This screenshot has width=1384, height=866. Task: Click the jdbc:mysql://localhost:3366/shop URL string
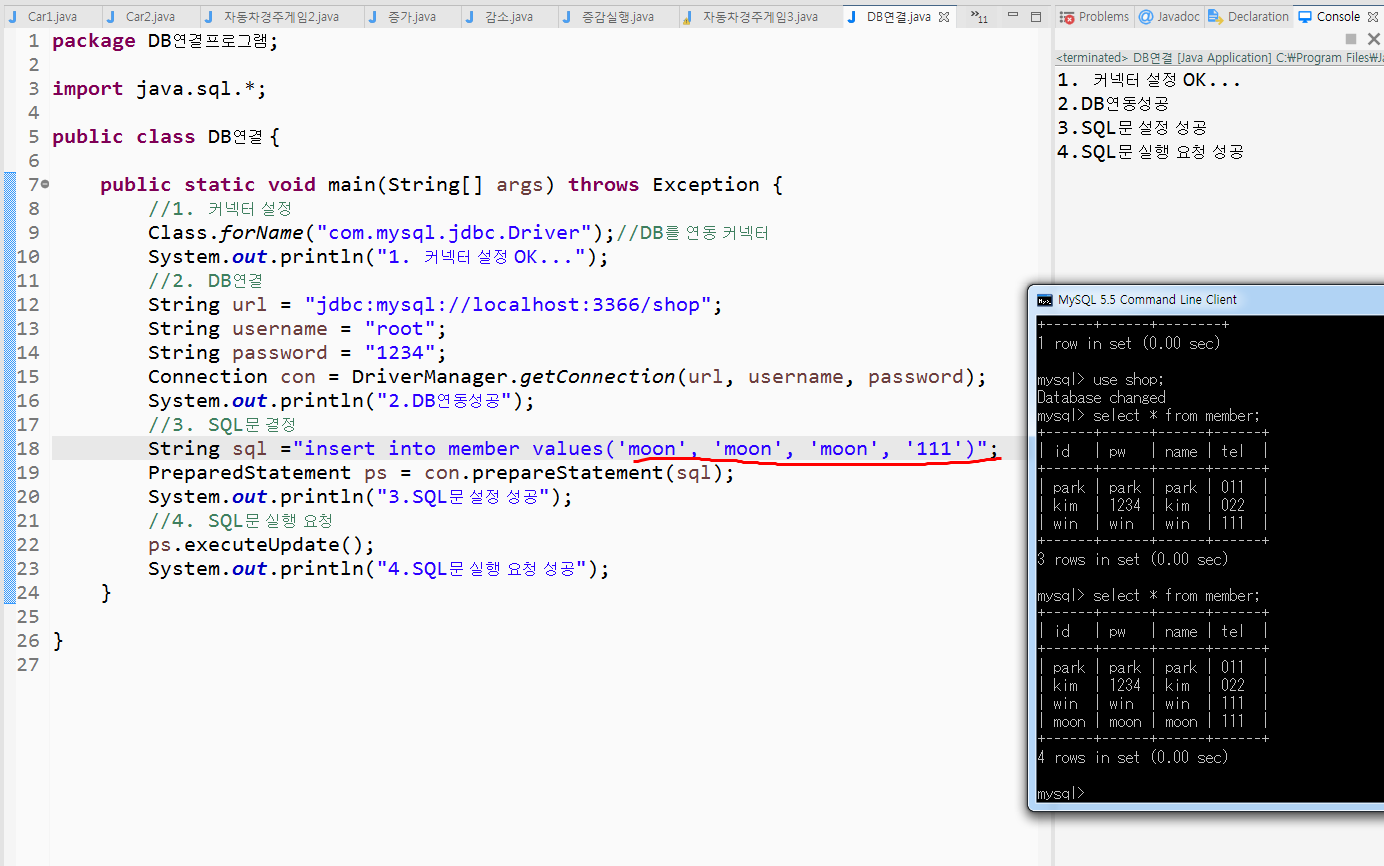click(x=508, y=305)
